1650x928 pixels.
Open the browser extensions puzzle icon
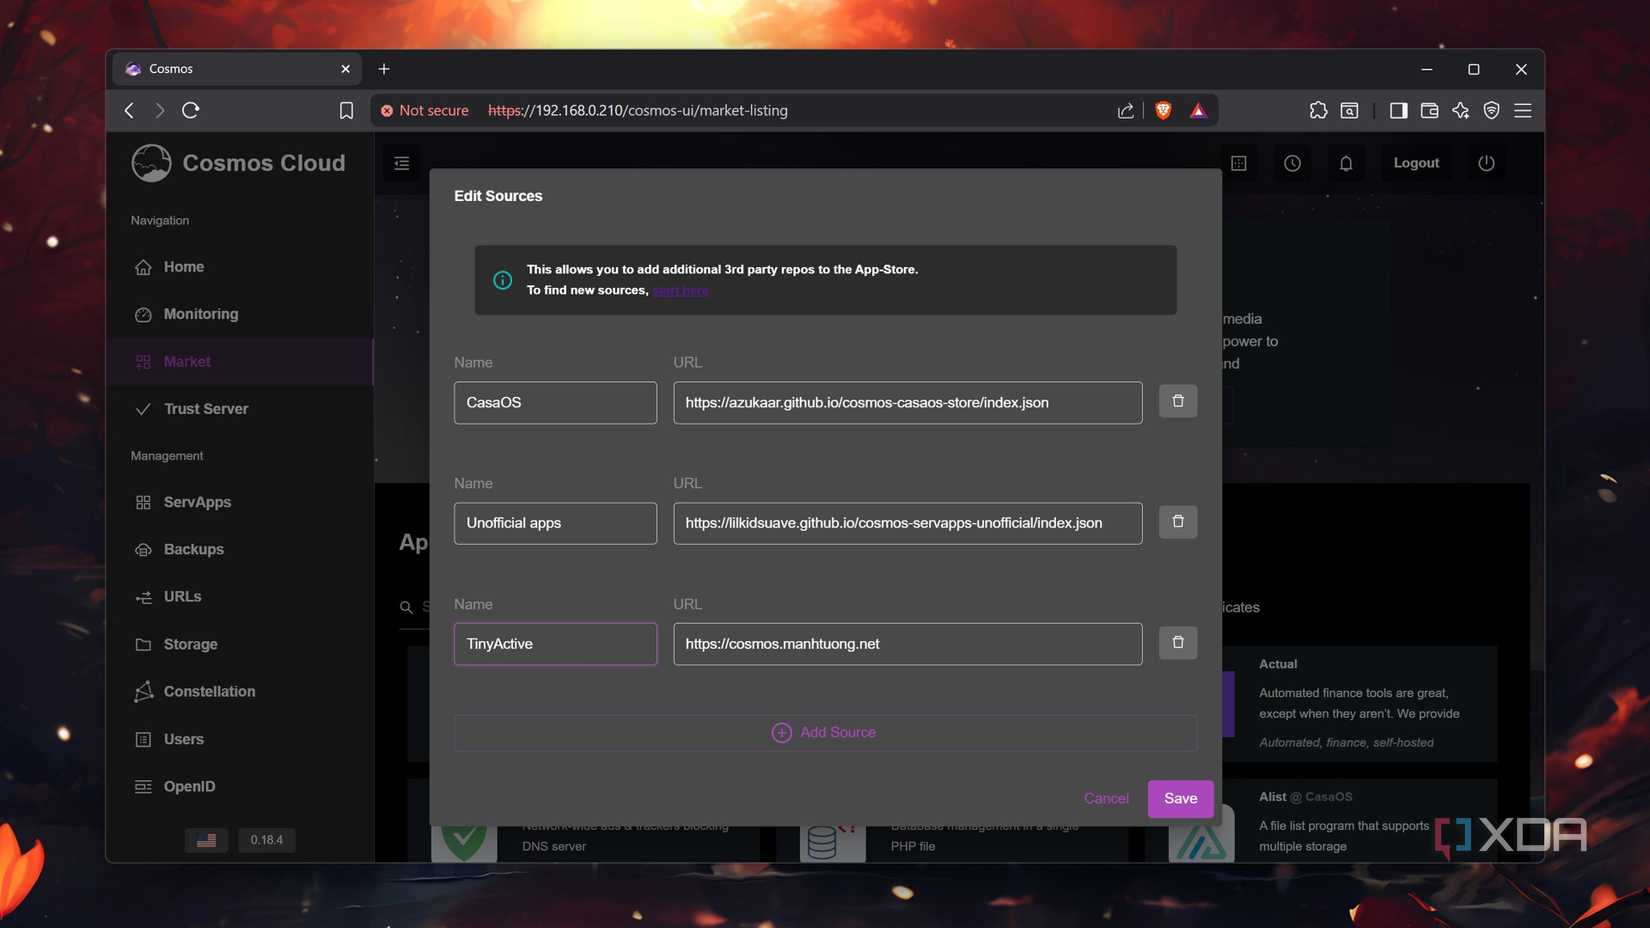pos(1318,110)
